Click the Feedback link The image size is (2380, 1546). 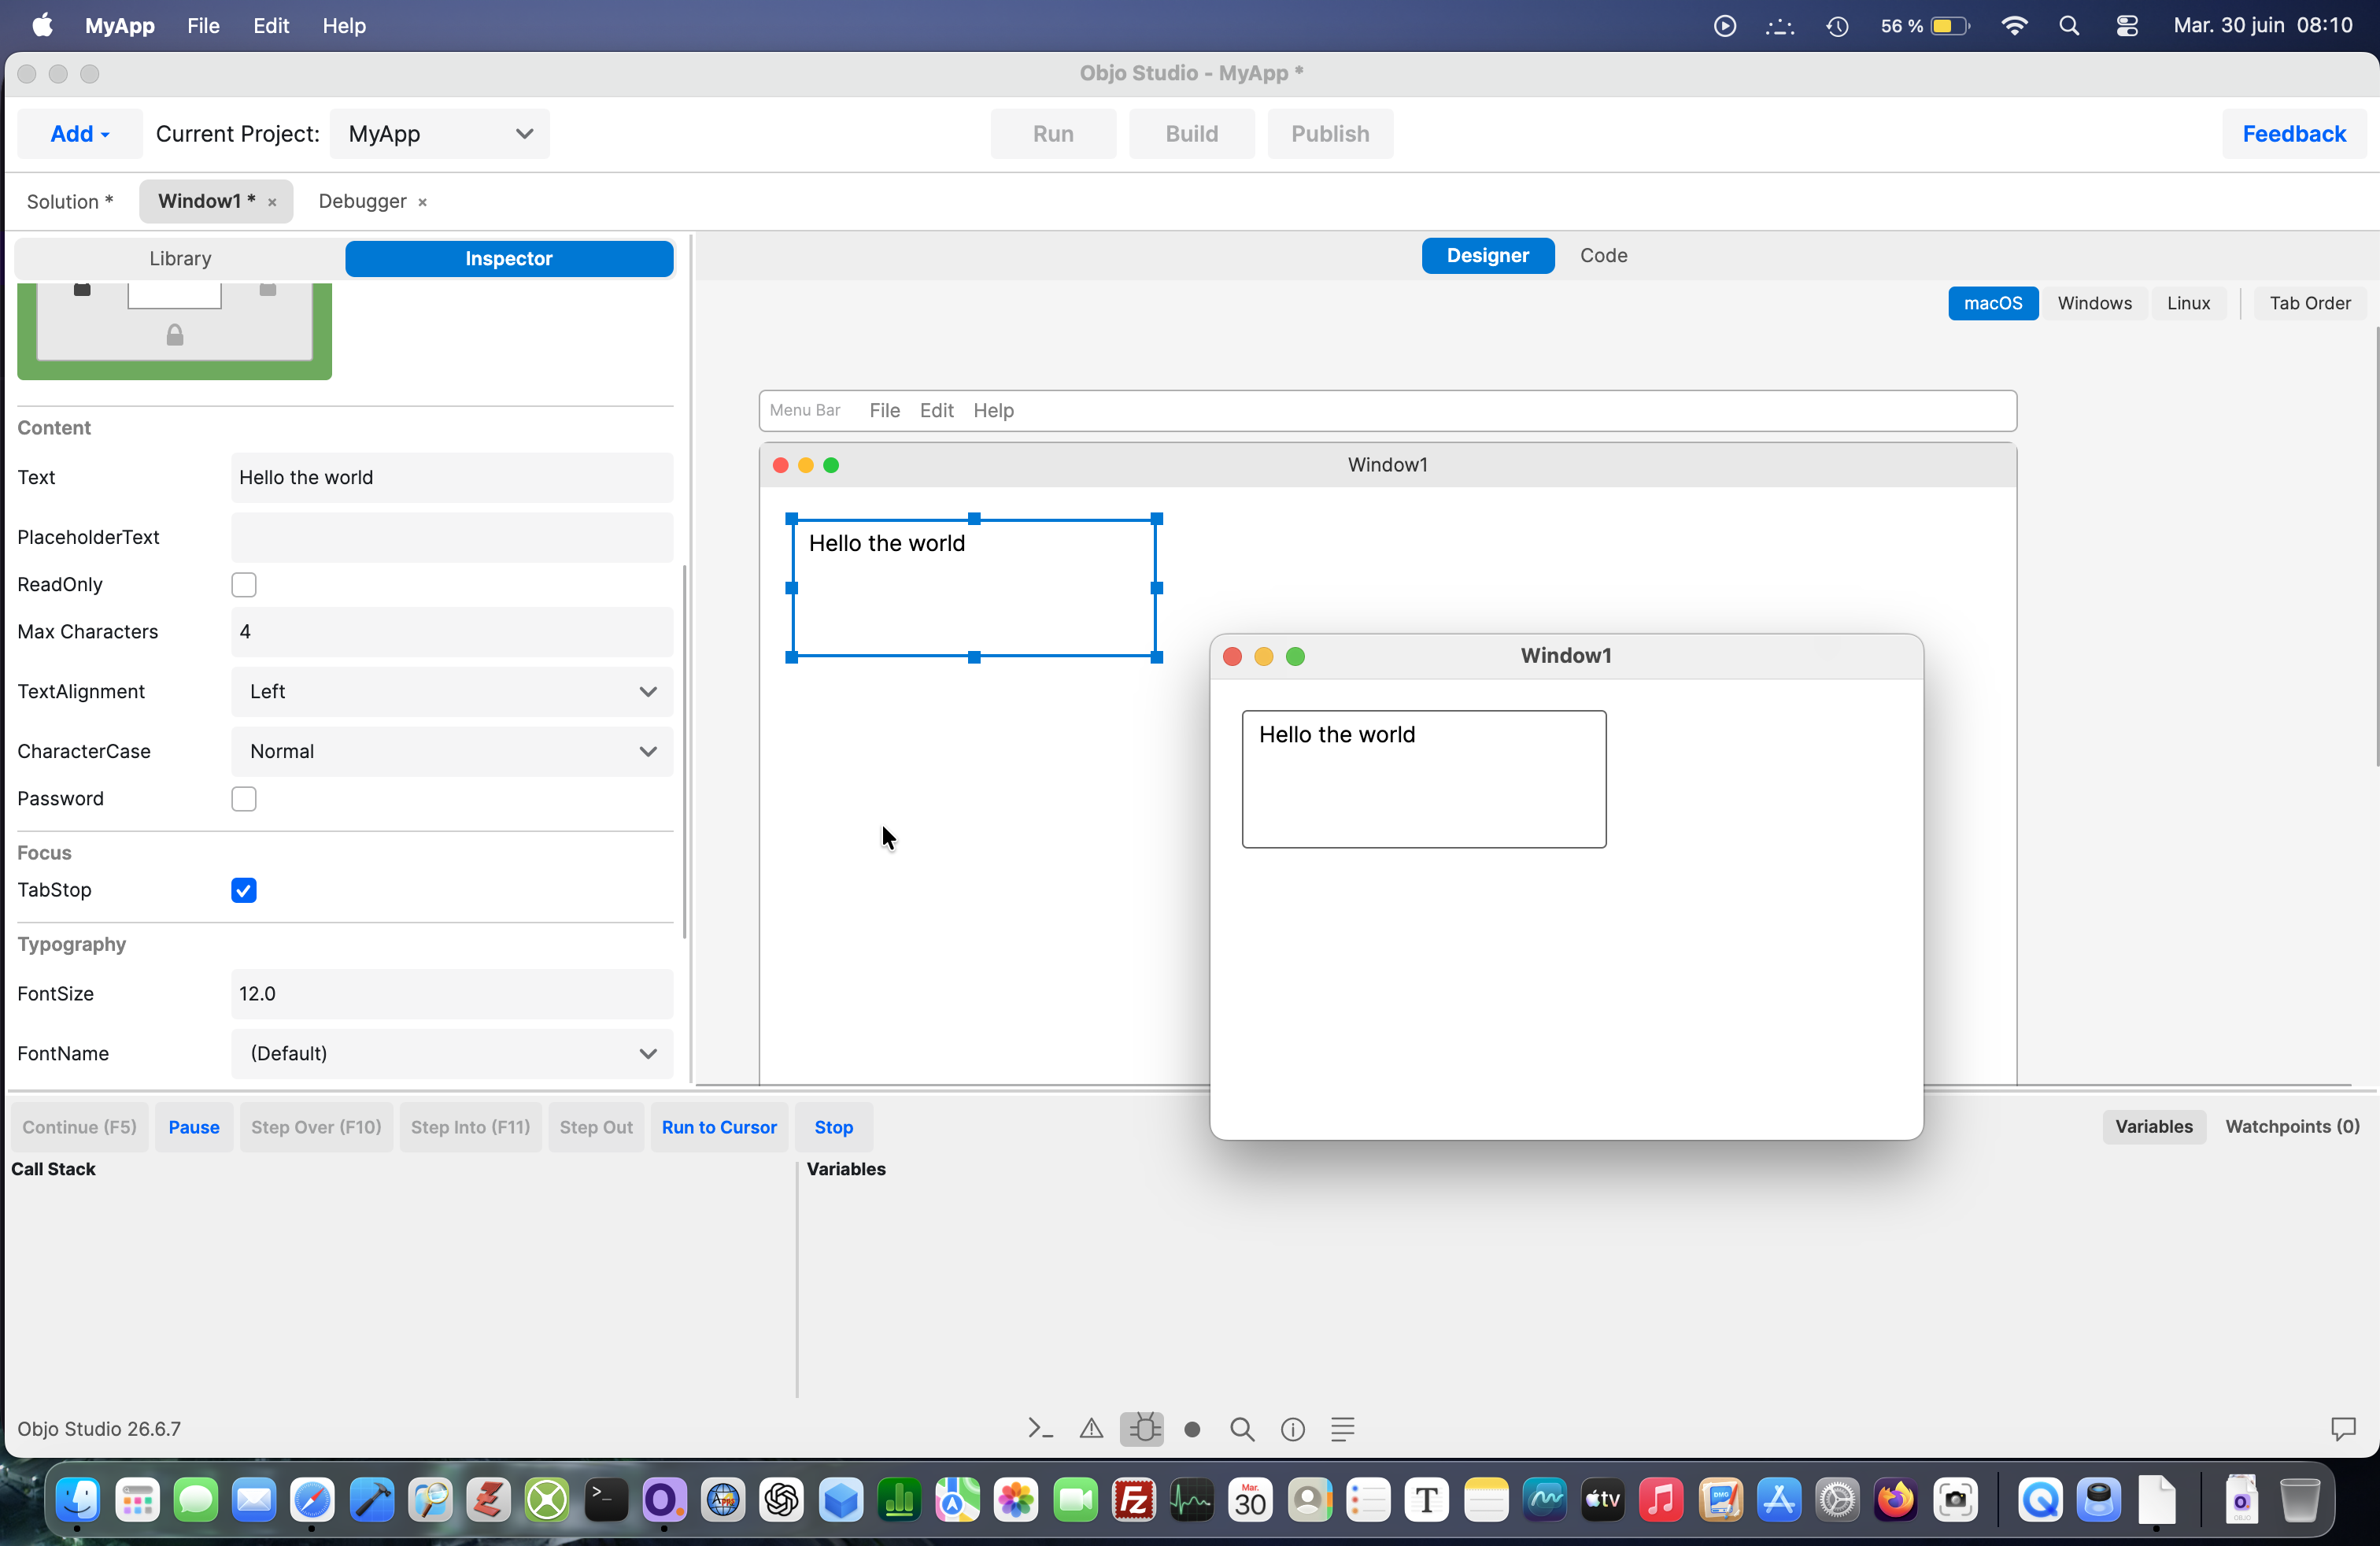2294,134
